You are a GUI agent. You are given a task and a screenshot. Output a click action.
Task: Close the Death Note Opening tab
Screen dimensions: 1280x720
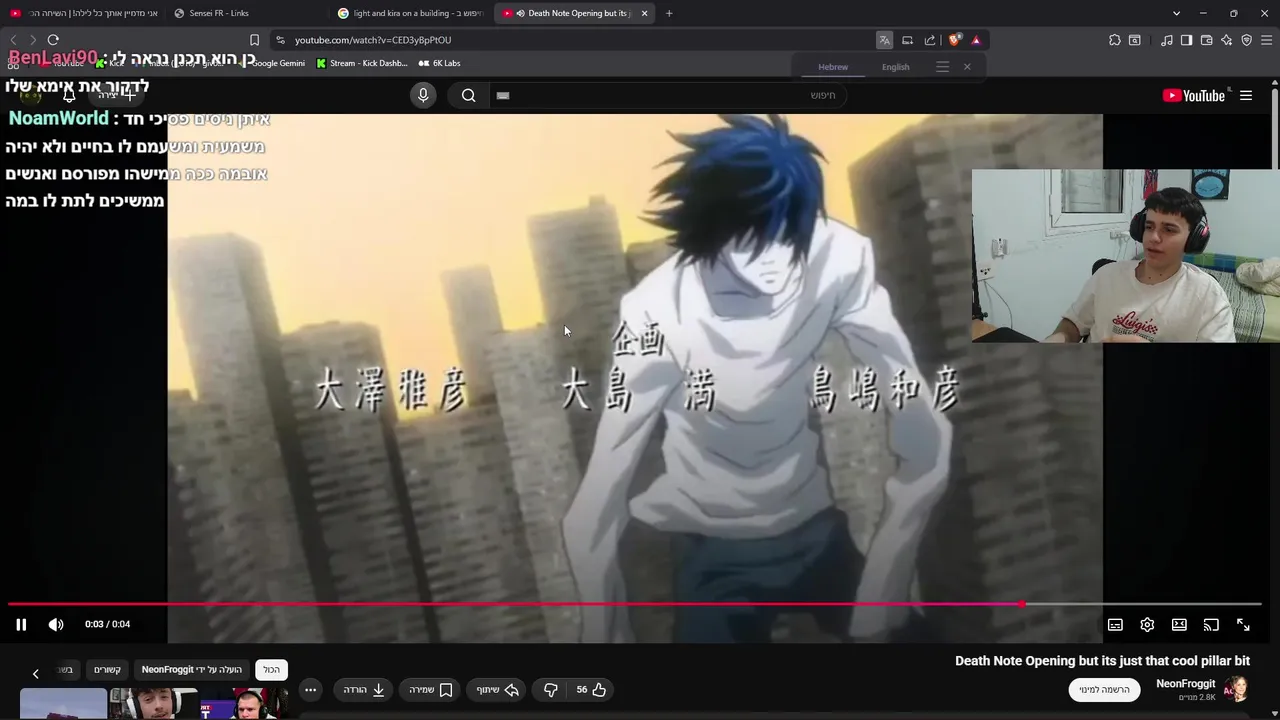pyautogui.click(x=644, y=13)
